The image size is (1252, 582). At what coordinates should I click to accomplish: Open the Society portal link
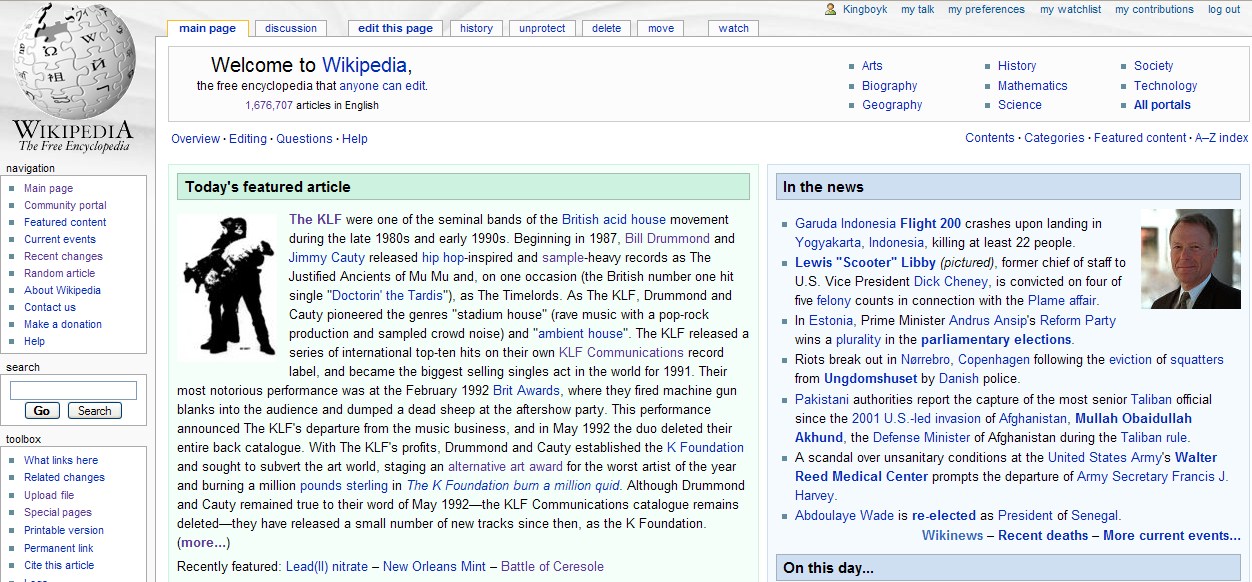pos(1153,66)
